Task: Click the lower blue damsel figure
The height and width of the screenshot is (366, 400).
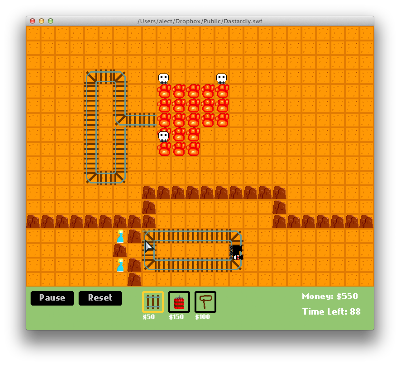Action: pos(120,265)
